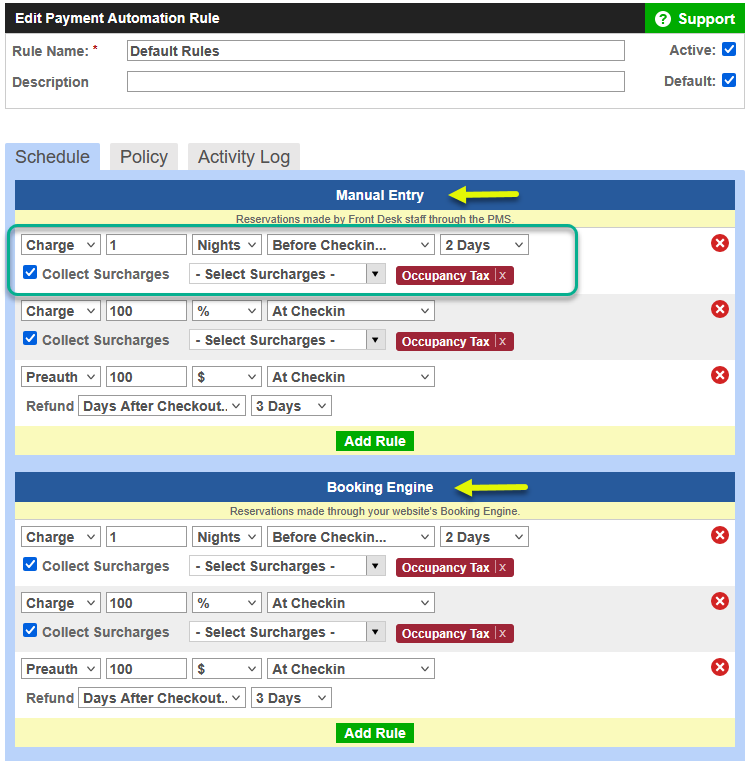Open the Activity Log tab
Screen dimensions: 750x761
pos(244,157)
